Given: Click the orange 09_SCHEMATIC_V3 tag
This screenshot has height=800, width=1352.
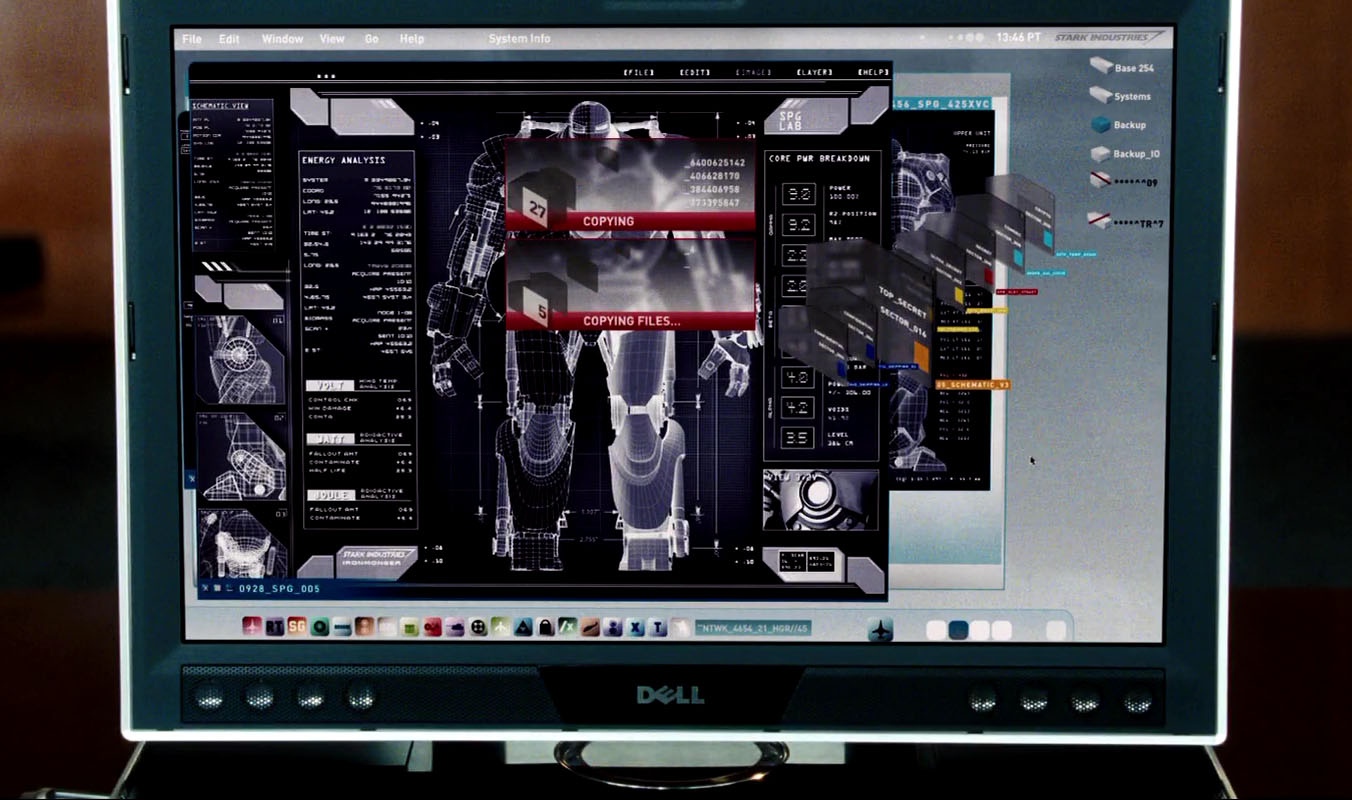Looking at the screenshot, I should tap(971, 384).
